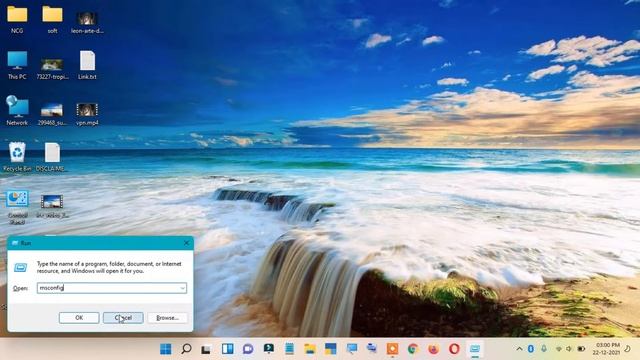Screen dimensions: 640x360
Task: Select the vpn.mp4 video file
Action: tap(87, 114)
